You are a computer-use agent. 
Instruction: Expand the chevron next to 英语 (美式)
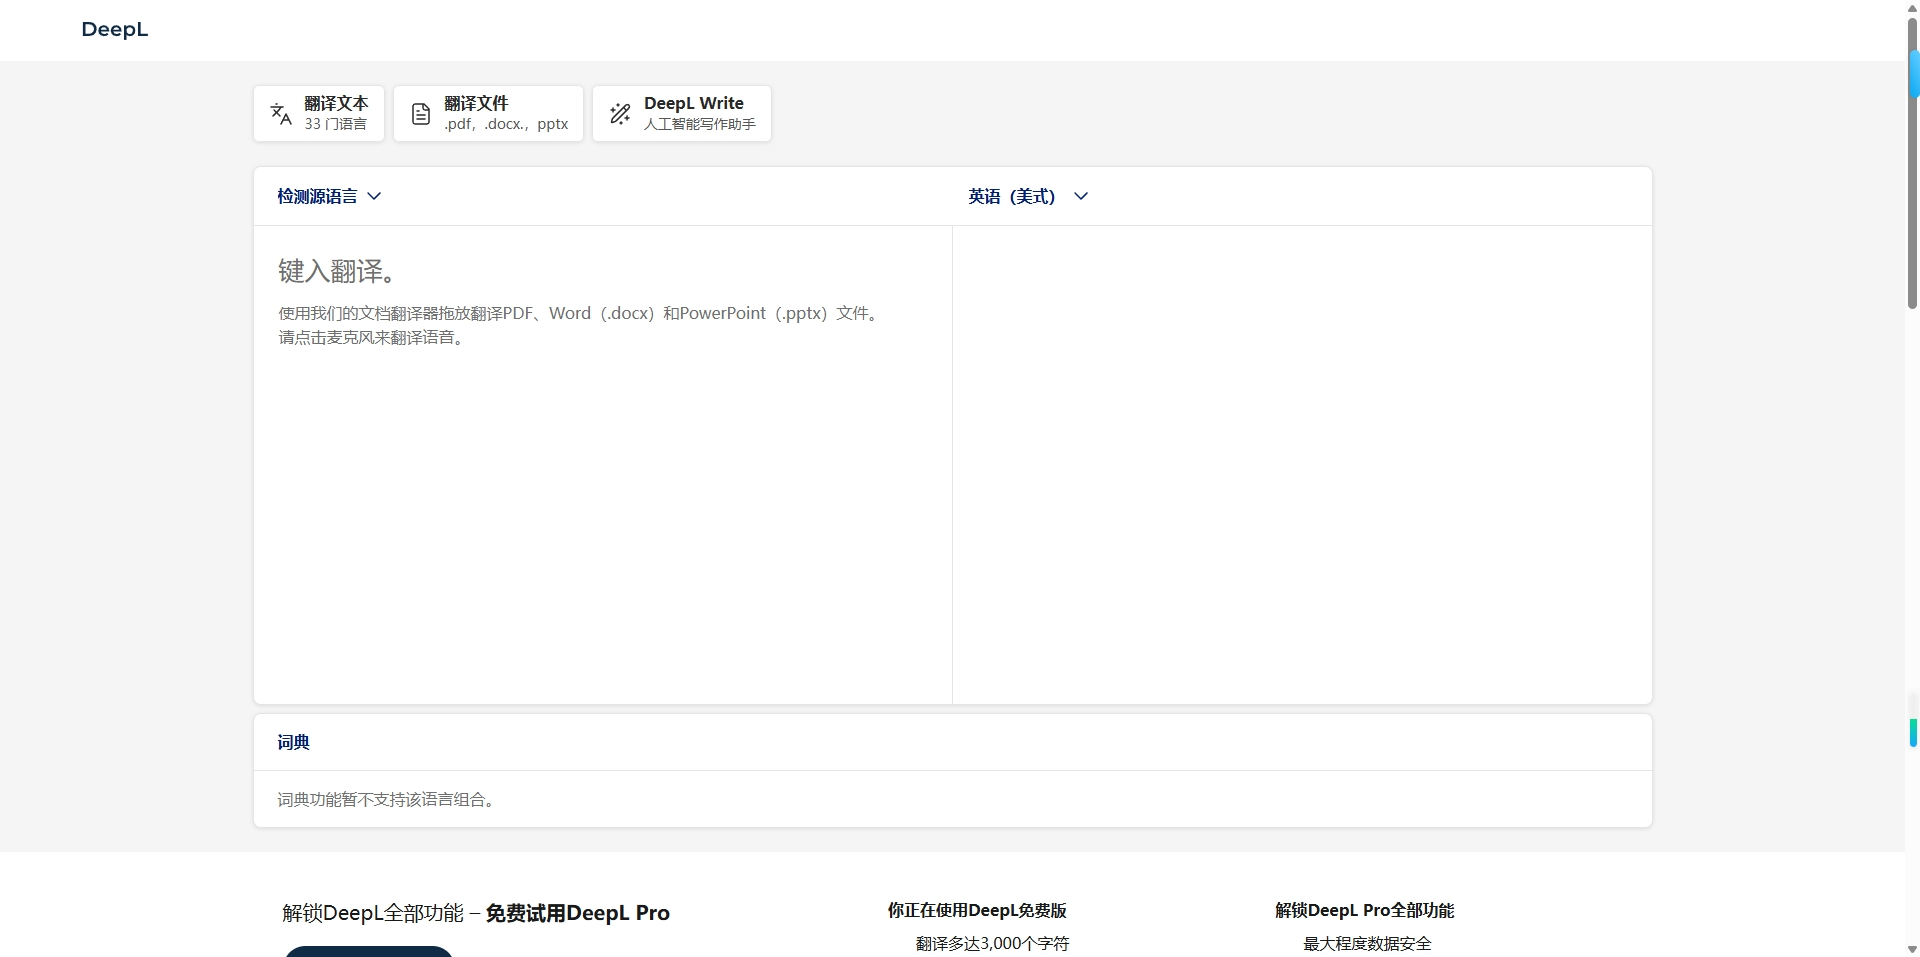[1081, 196]
